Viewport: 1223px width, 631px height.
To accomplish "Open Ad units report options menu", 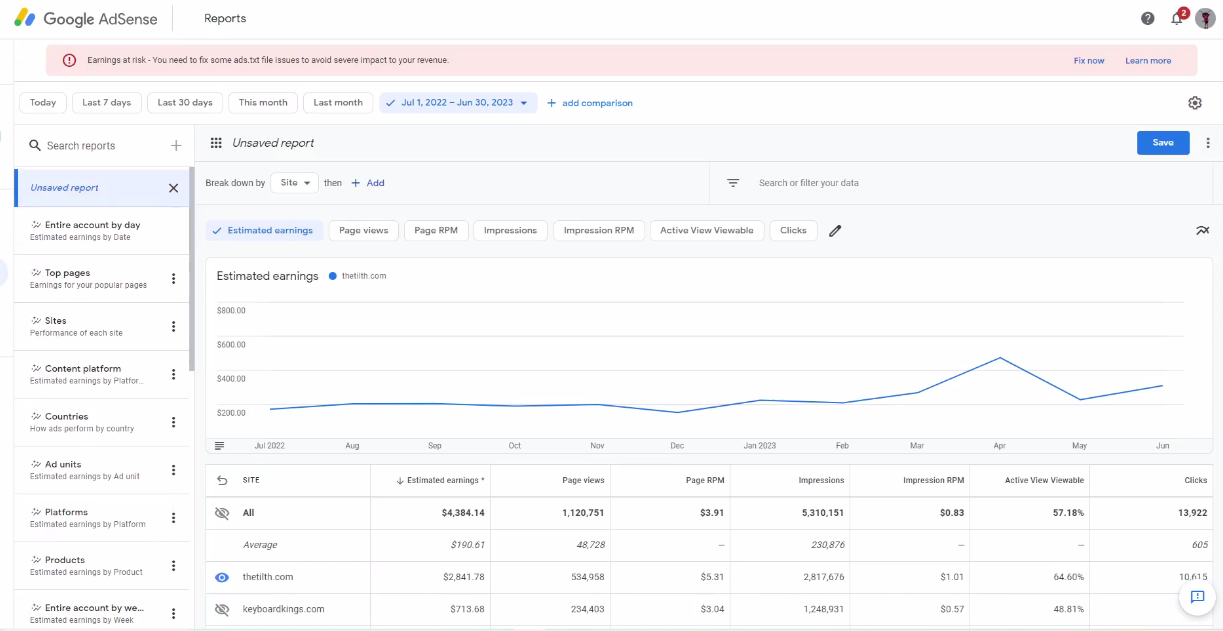I will [173, 470].
